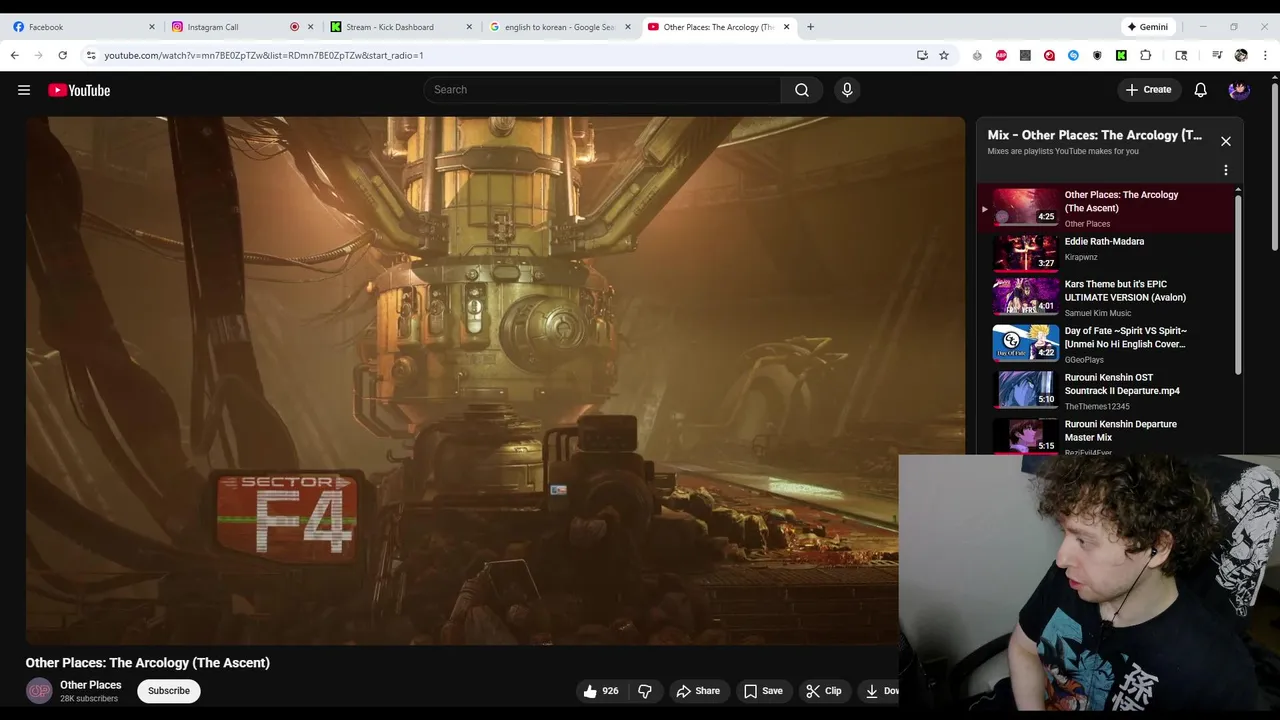1280x720 pixels.
Task: Open Mix playlist three-dot options
Action: [x=1225, y=170]
